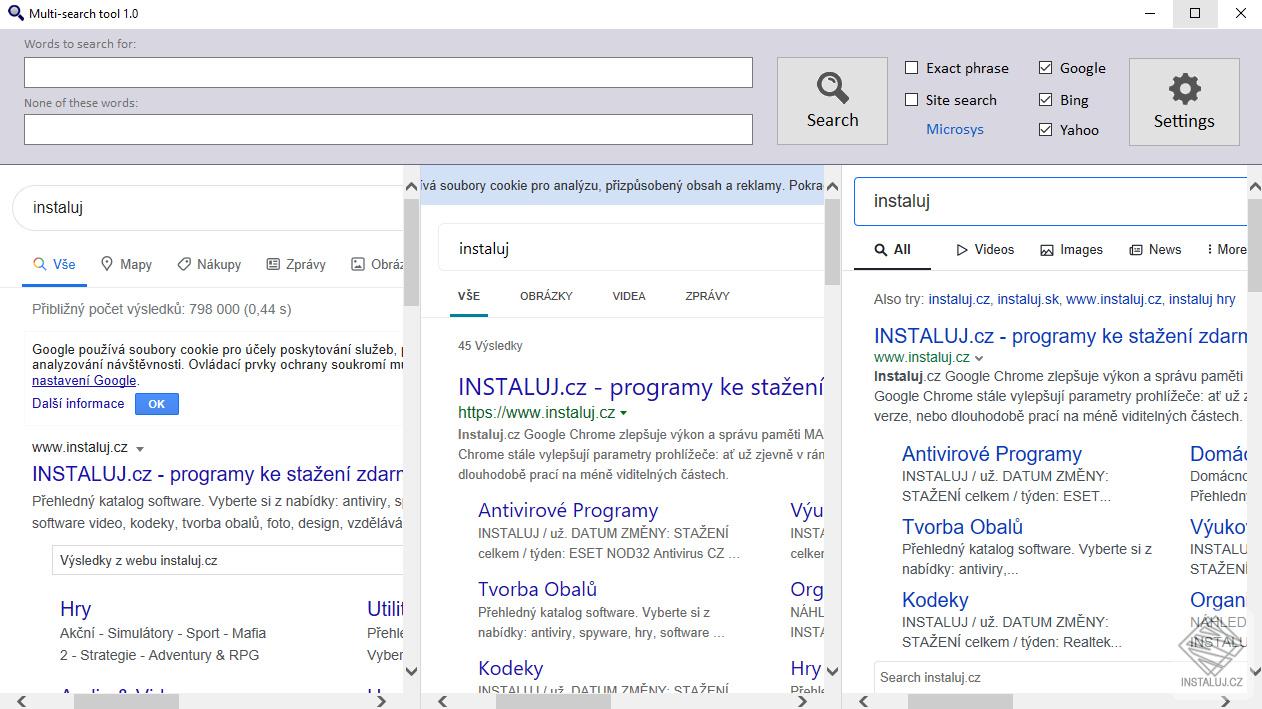Select the Bing VIDEA tab
This screenshot has width=1262, height=709.
[629, 296]
